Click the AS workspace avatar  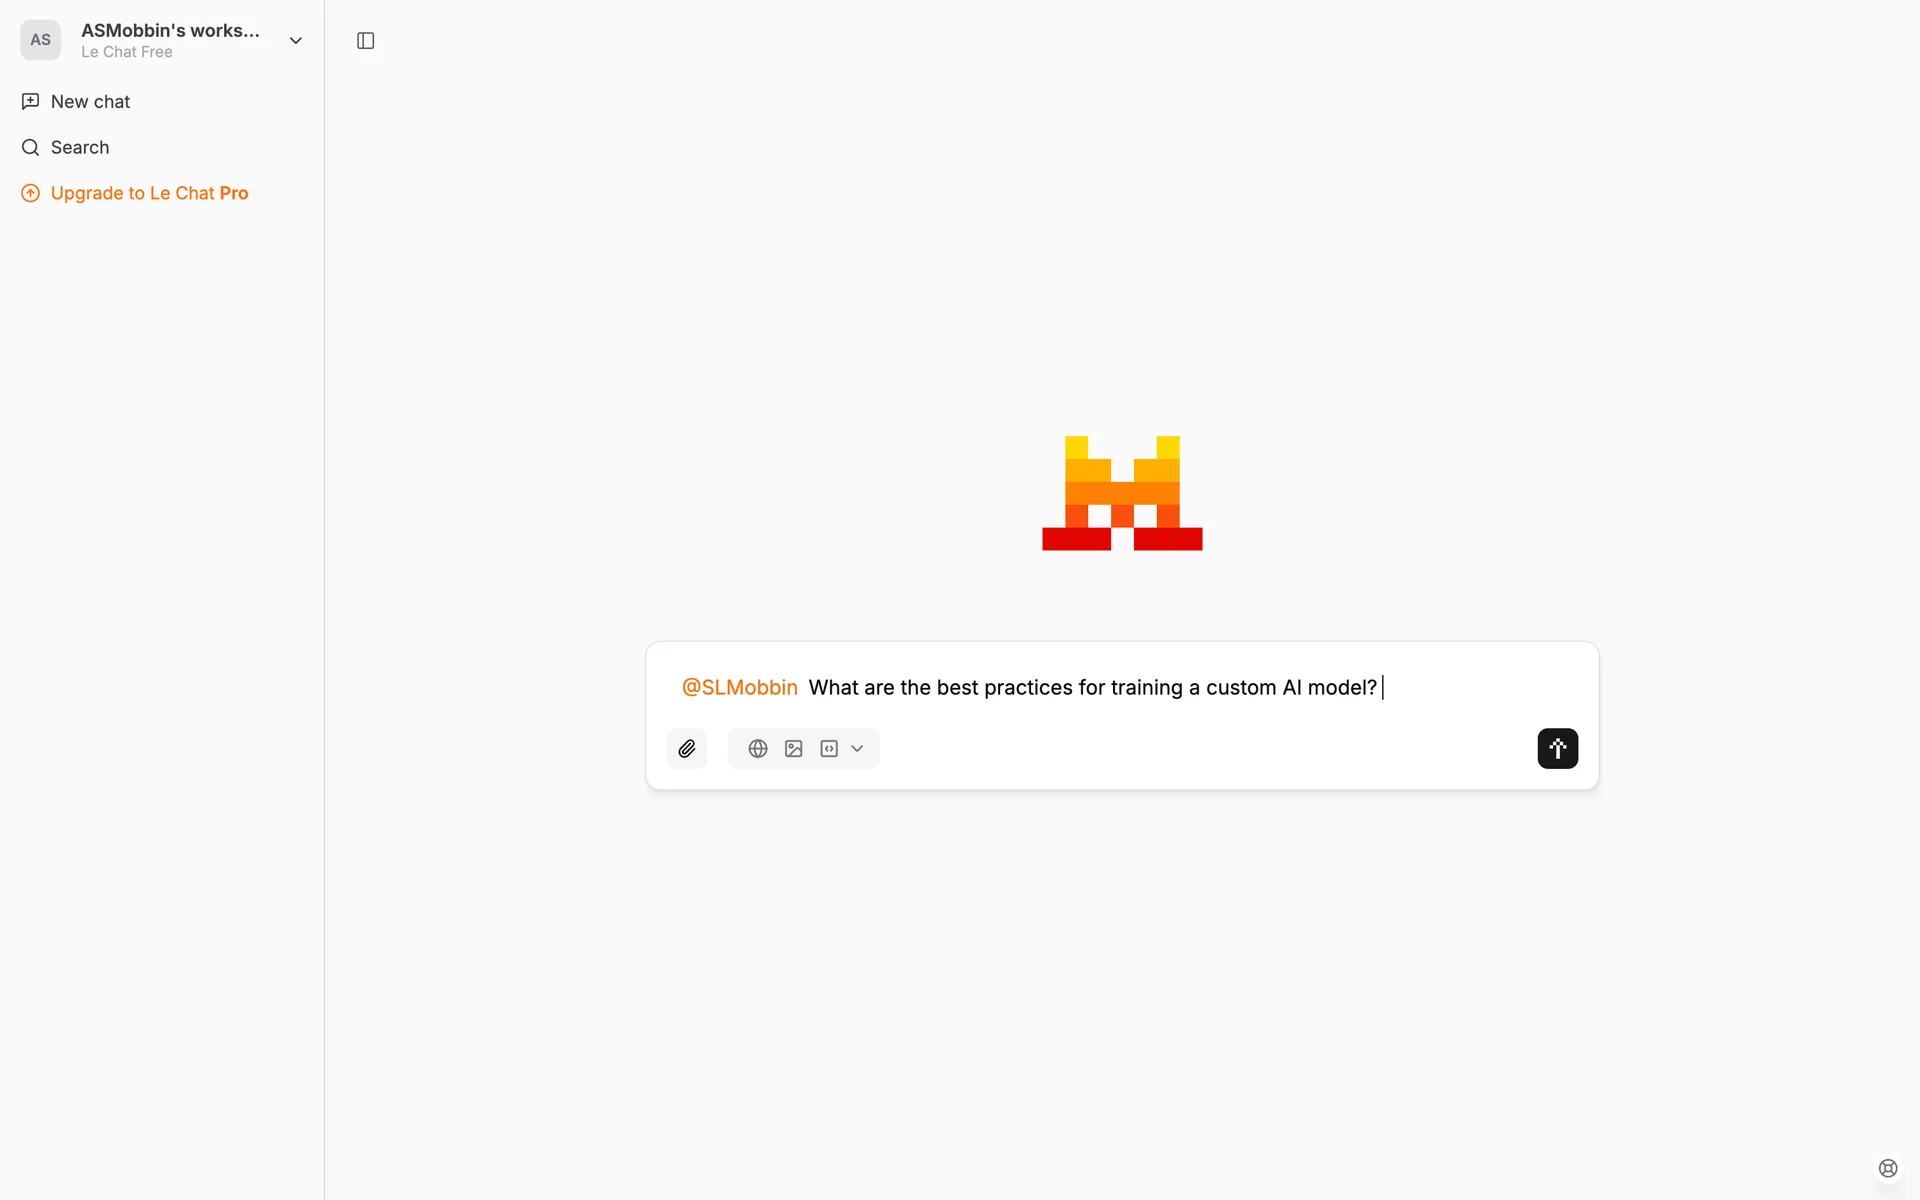point(40,40)
